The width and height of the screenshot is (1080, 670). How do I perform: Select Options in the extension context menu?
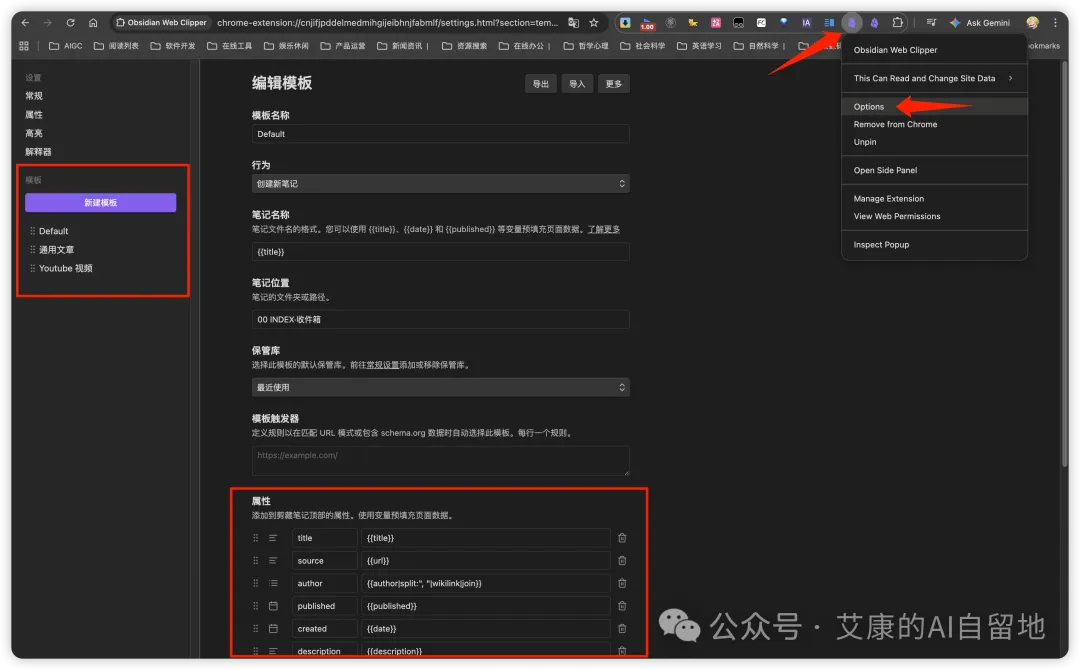coord(869,106)
